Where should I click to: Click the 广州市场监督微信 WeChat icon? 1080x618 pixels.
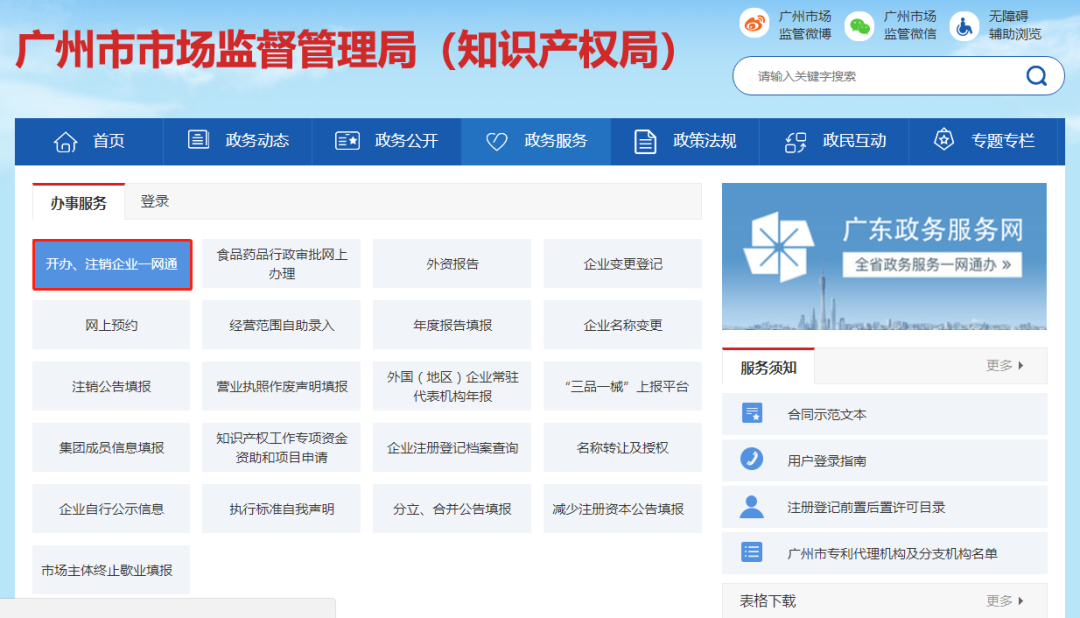[860, 22]
